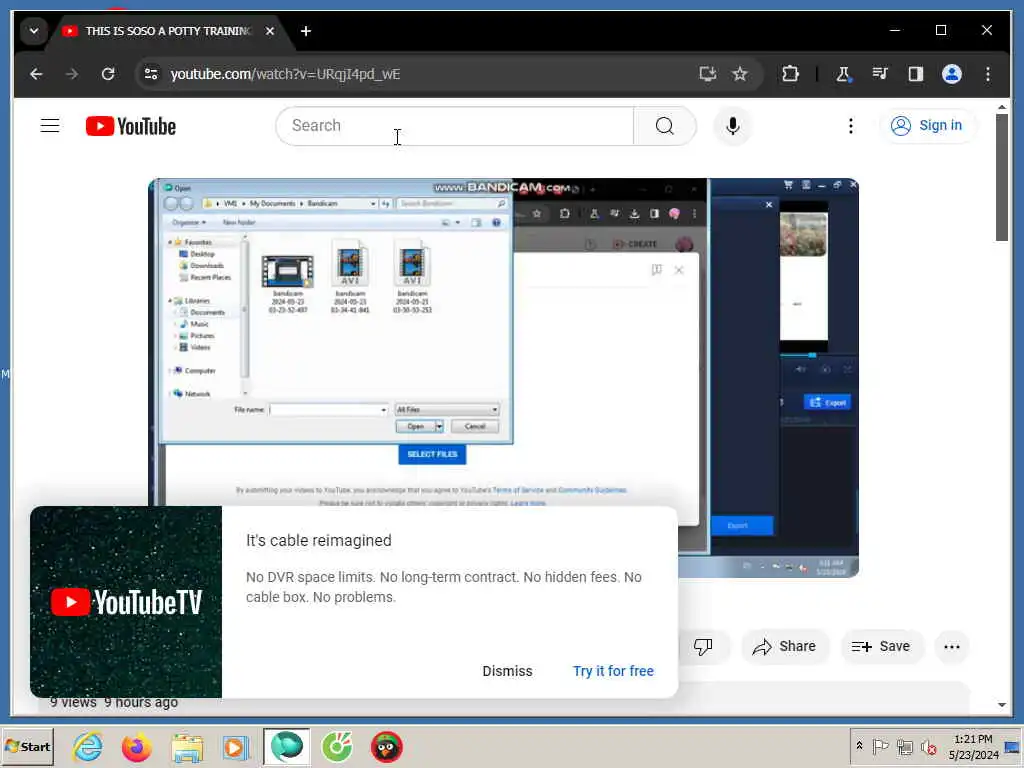Open media controls icon in toolbar
Image resolution: width=1024 pixels, height=768 pixels.
coord(880,74)
